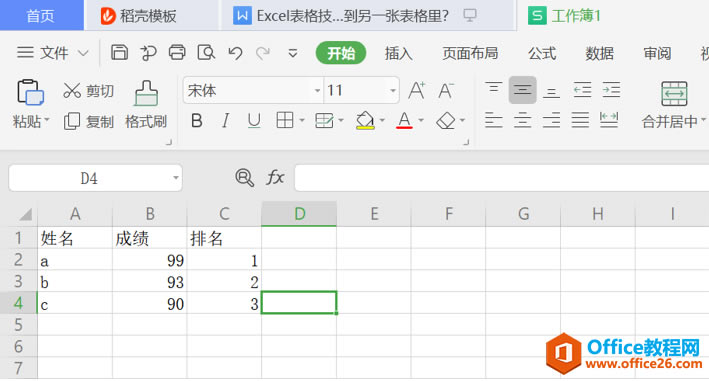Toggle Underline formatting

[254, 121]
